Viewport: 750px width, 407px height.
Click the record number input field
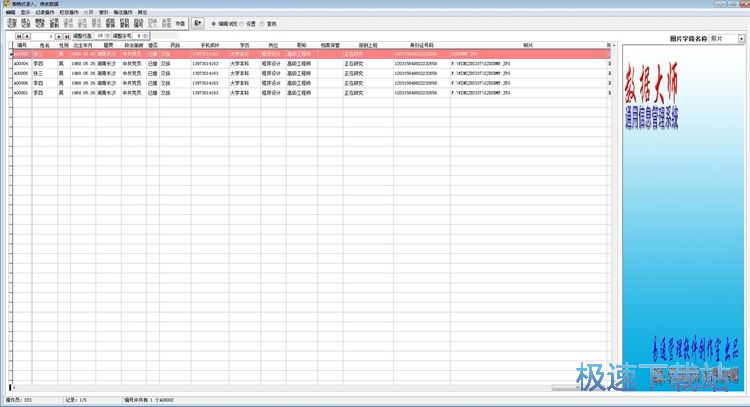pyautogui.click(x=43, y=36)
